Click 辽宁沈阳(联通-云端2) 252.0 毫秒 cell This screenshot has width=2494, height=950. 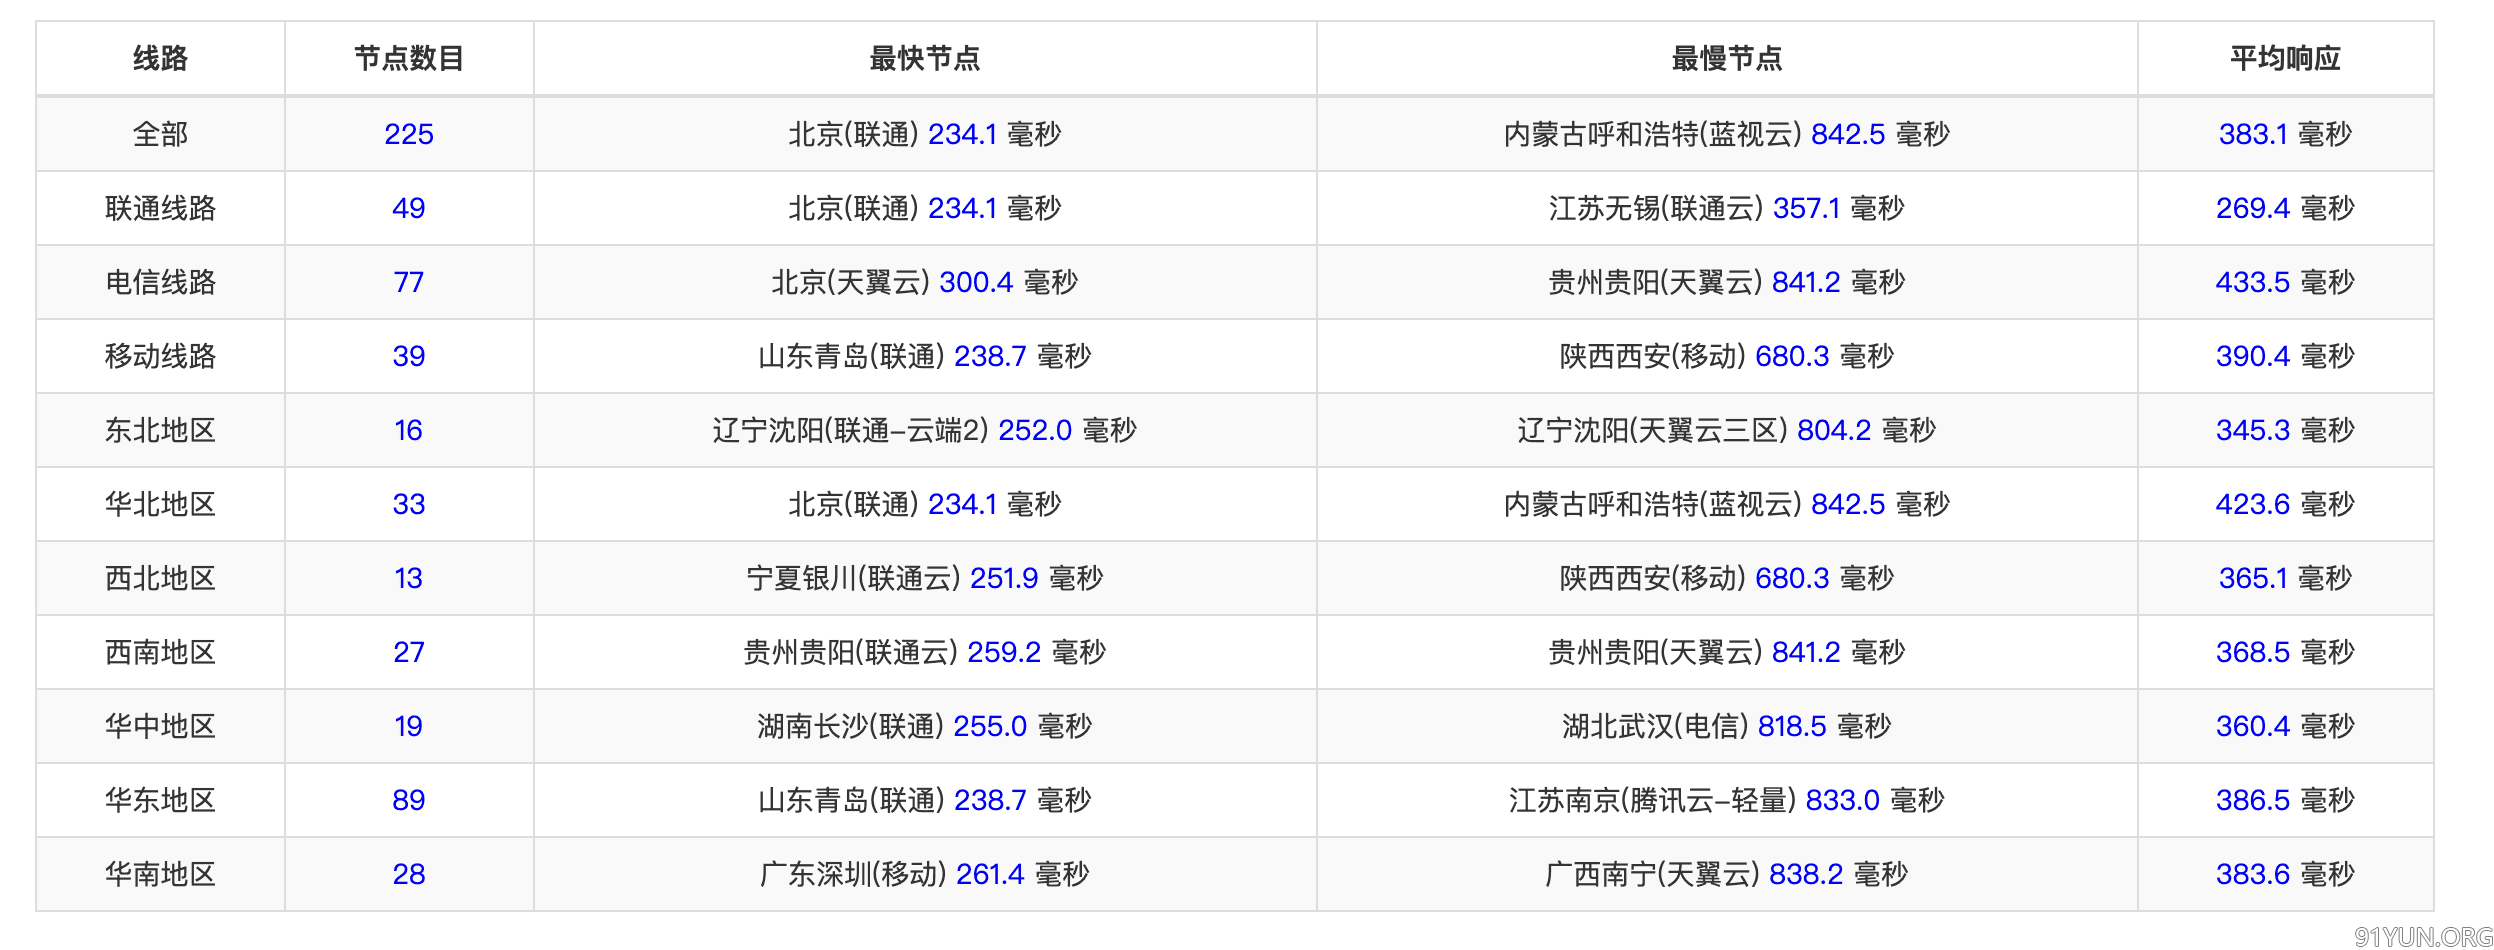[925, 430]
